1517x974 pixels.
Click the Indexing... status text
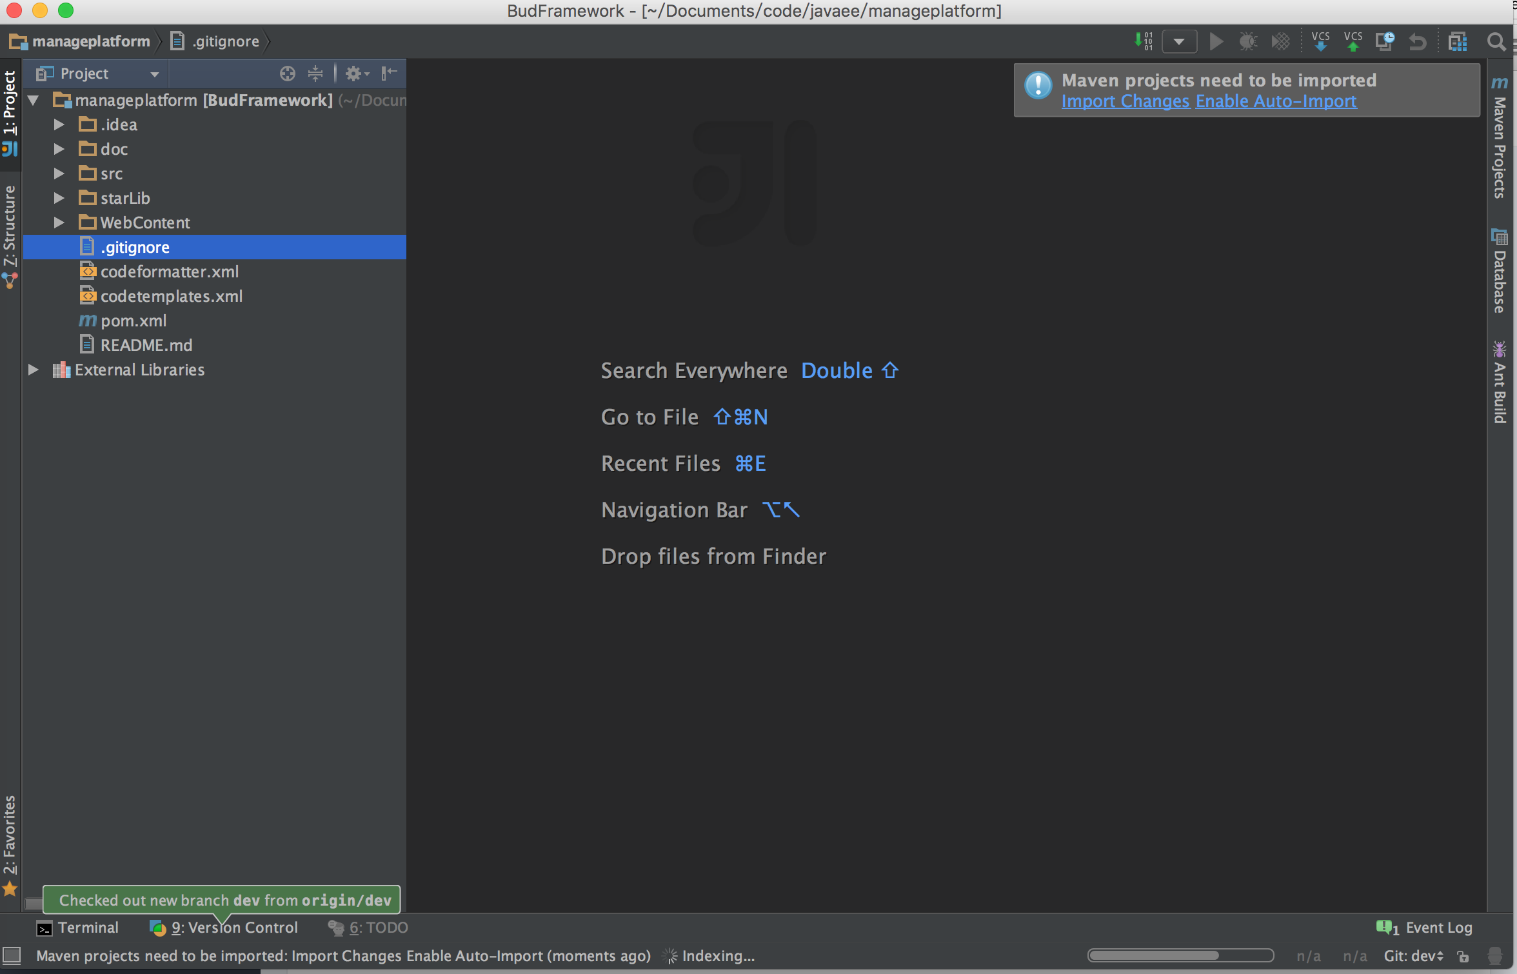(x=718, y=956)
